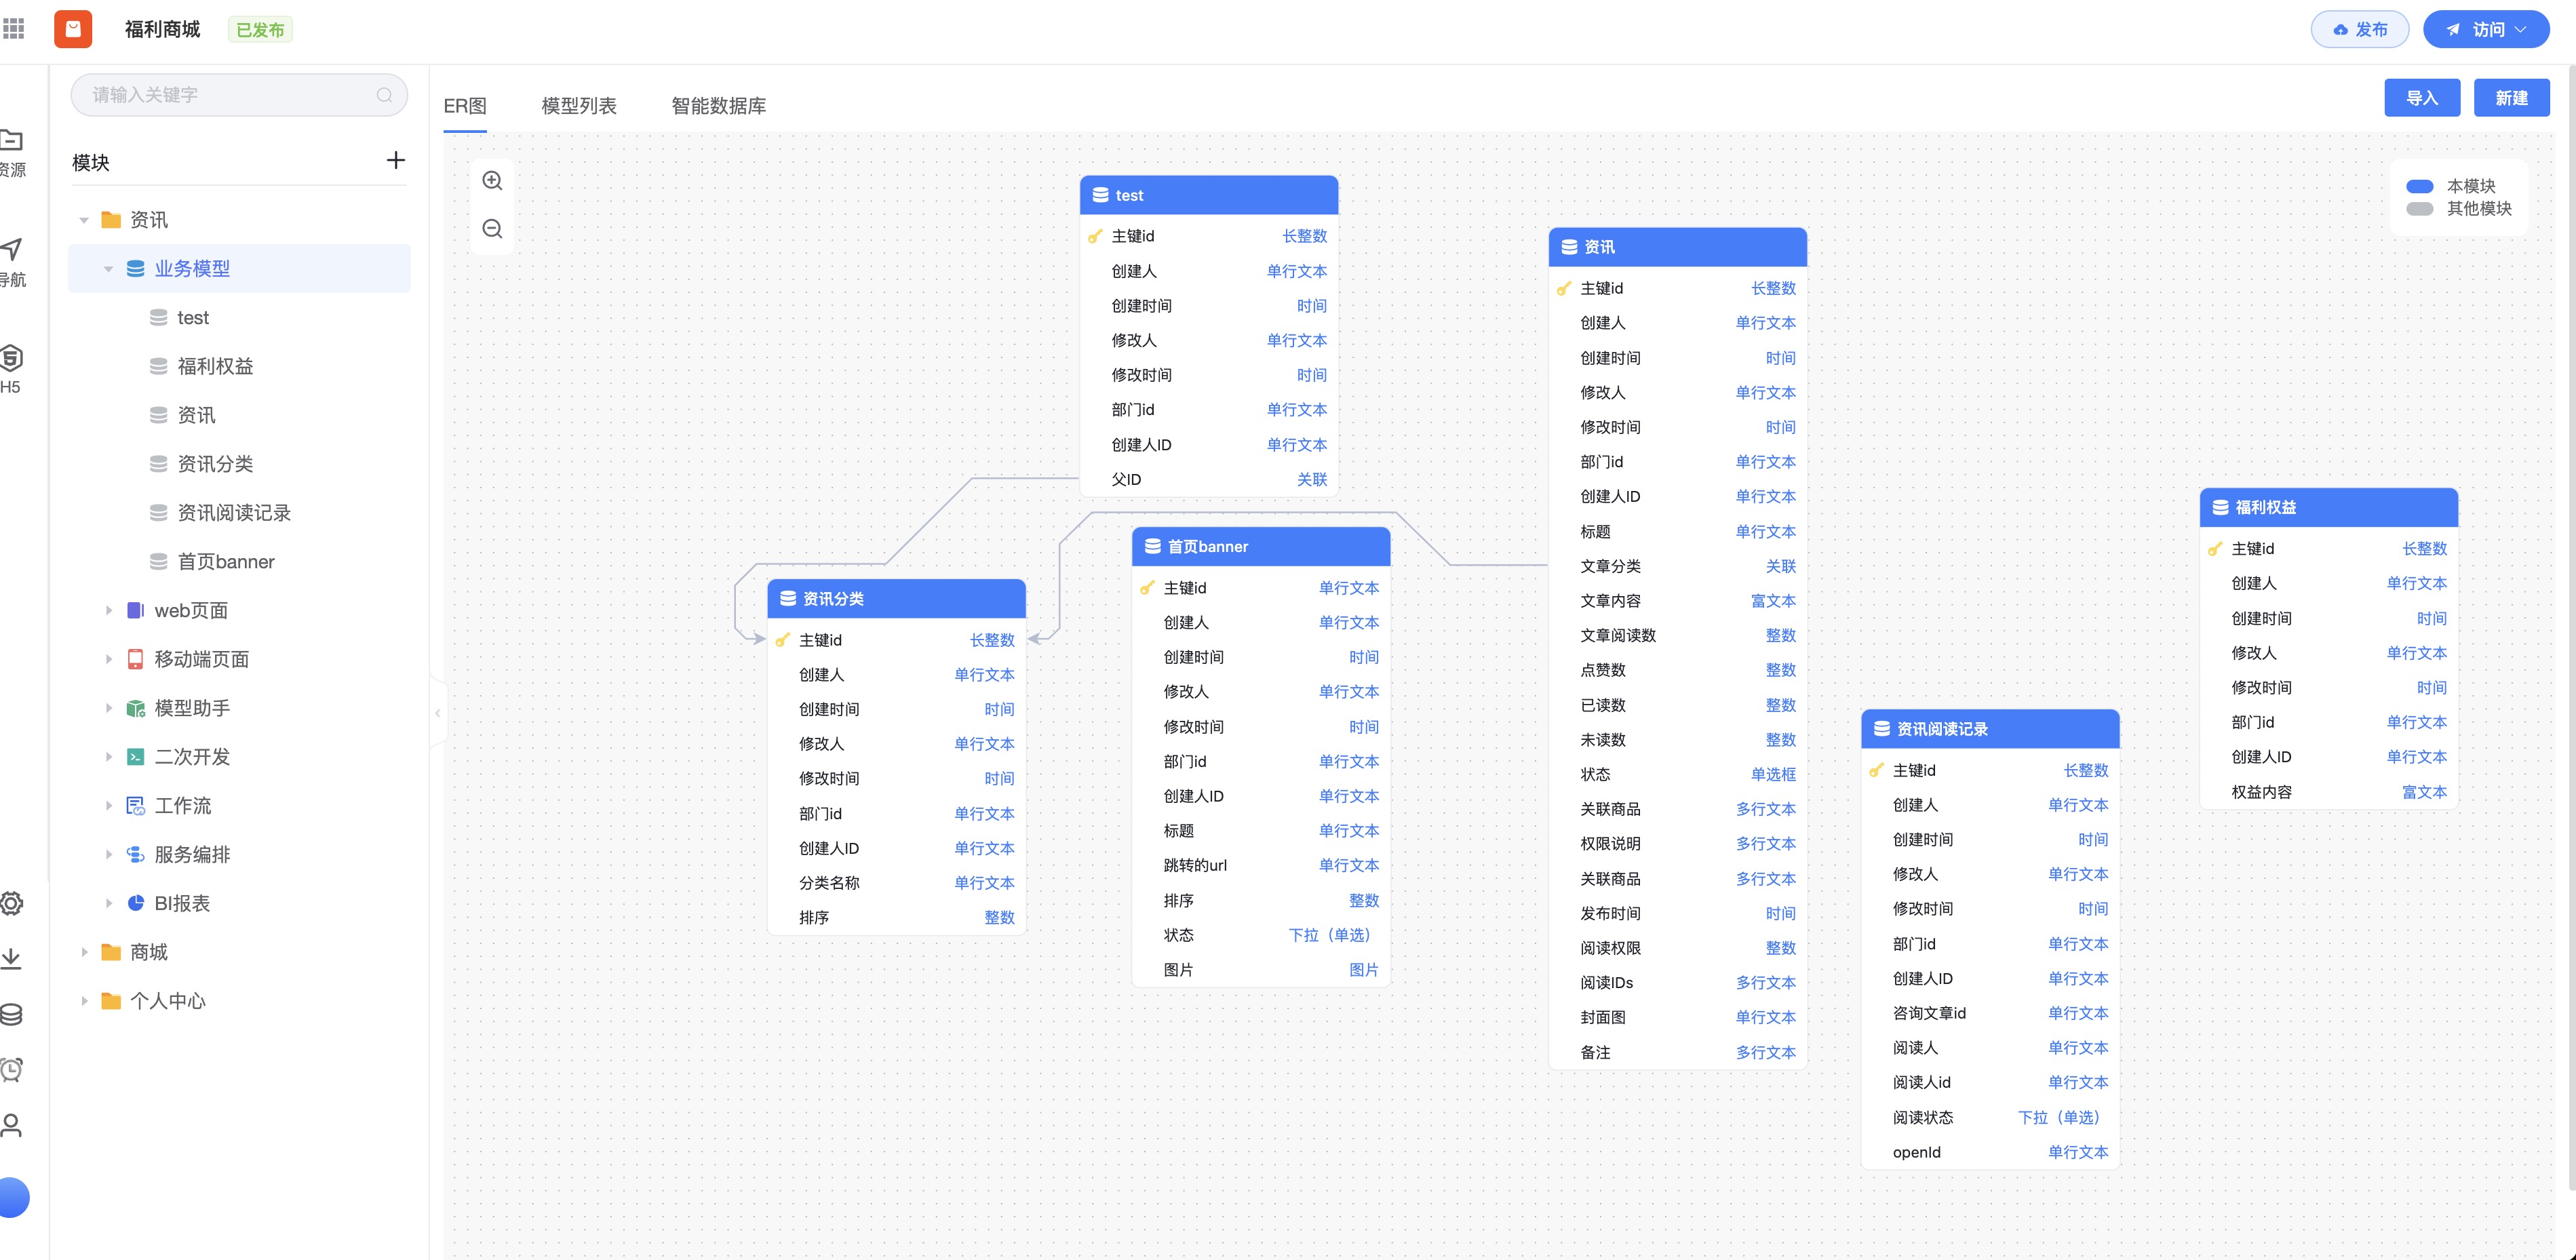Open the 导航 sidebar icon
Image resolution: width=2576 pixels, height=1260 pixels.
12,262
